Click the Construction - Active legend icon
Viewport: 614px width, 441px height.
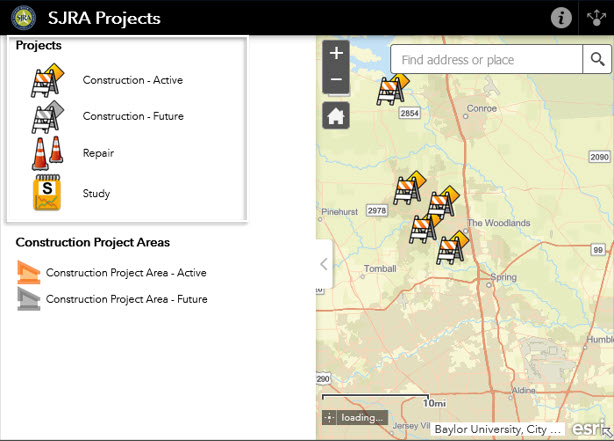[x=47, y=80]
